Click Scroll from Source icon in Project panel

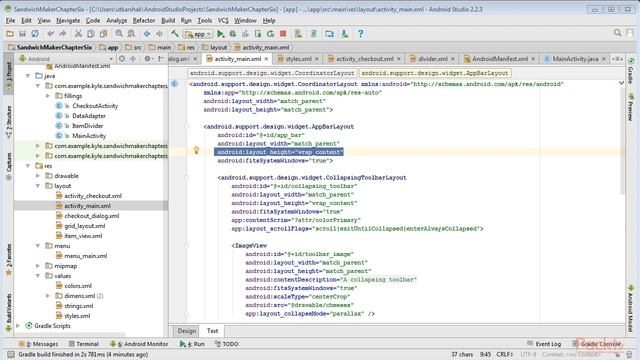coord(122,59)
